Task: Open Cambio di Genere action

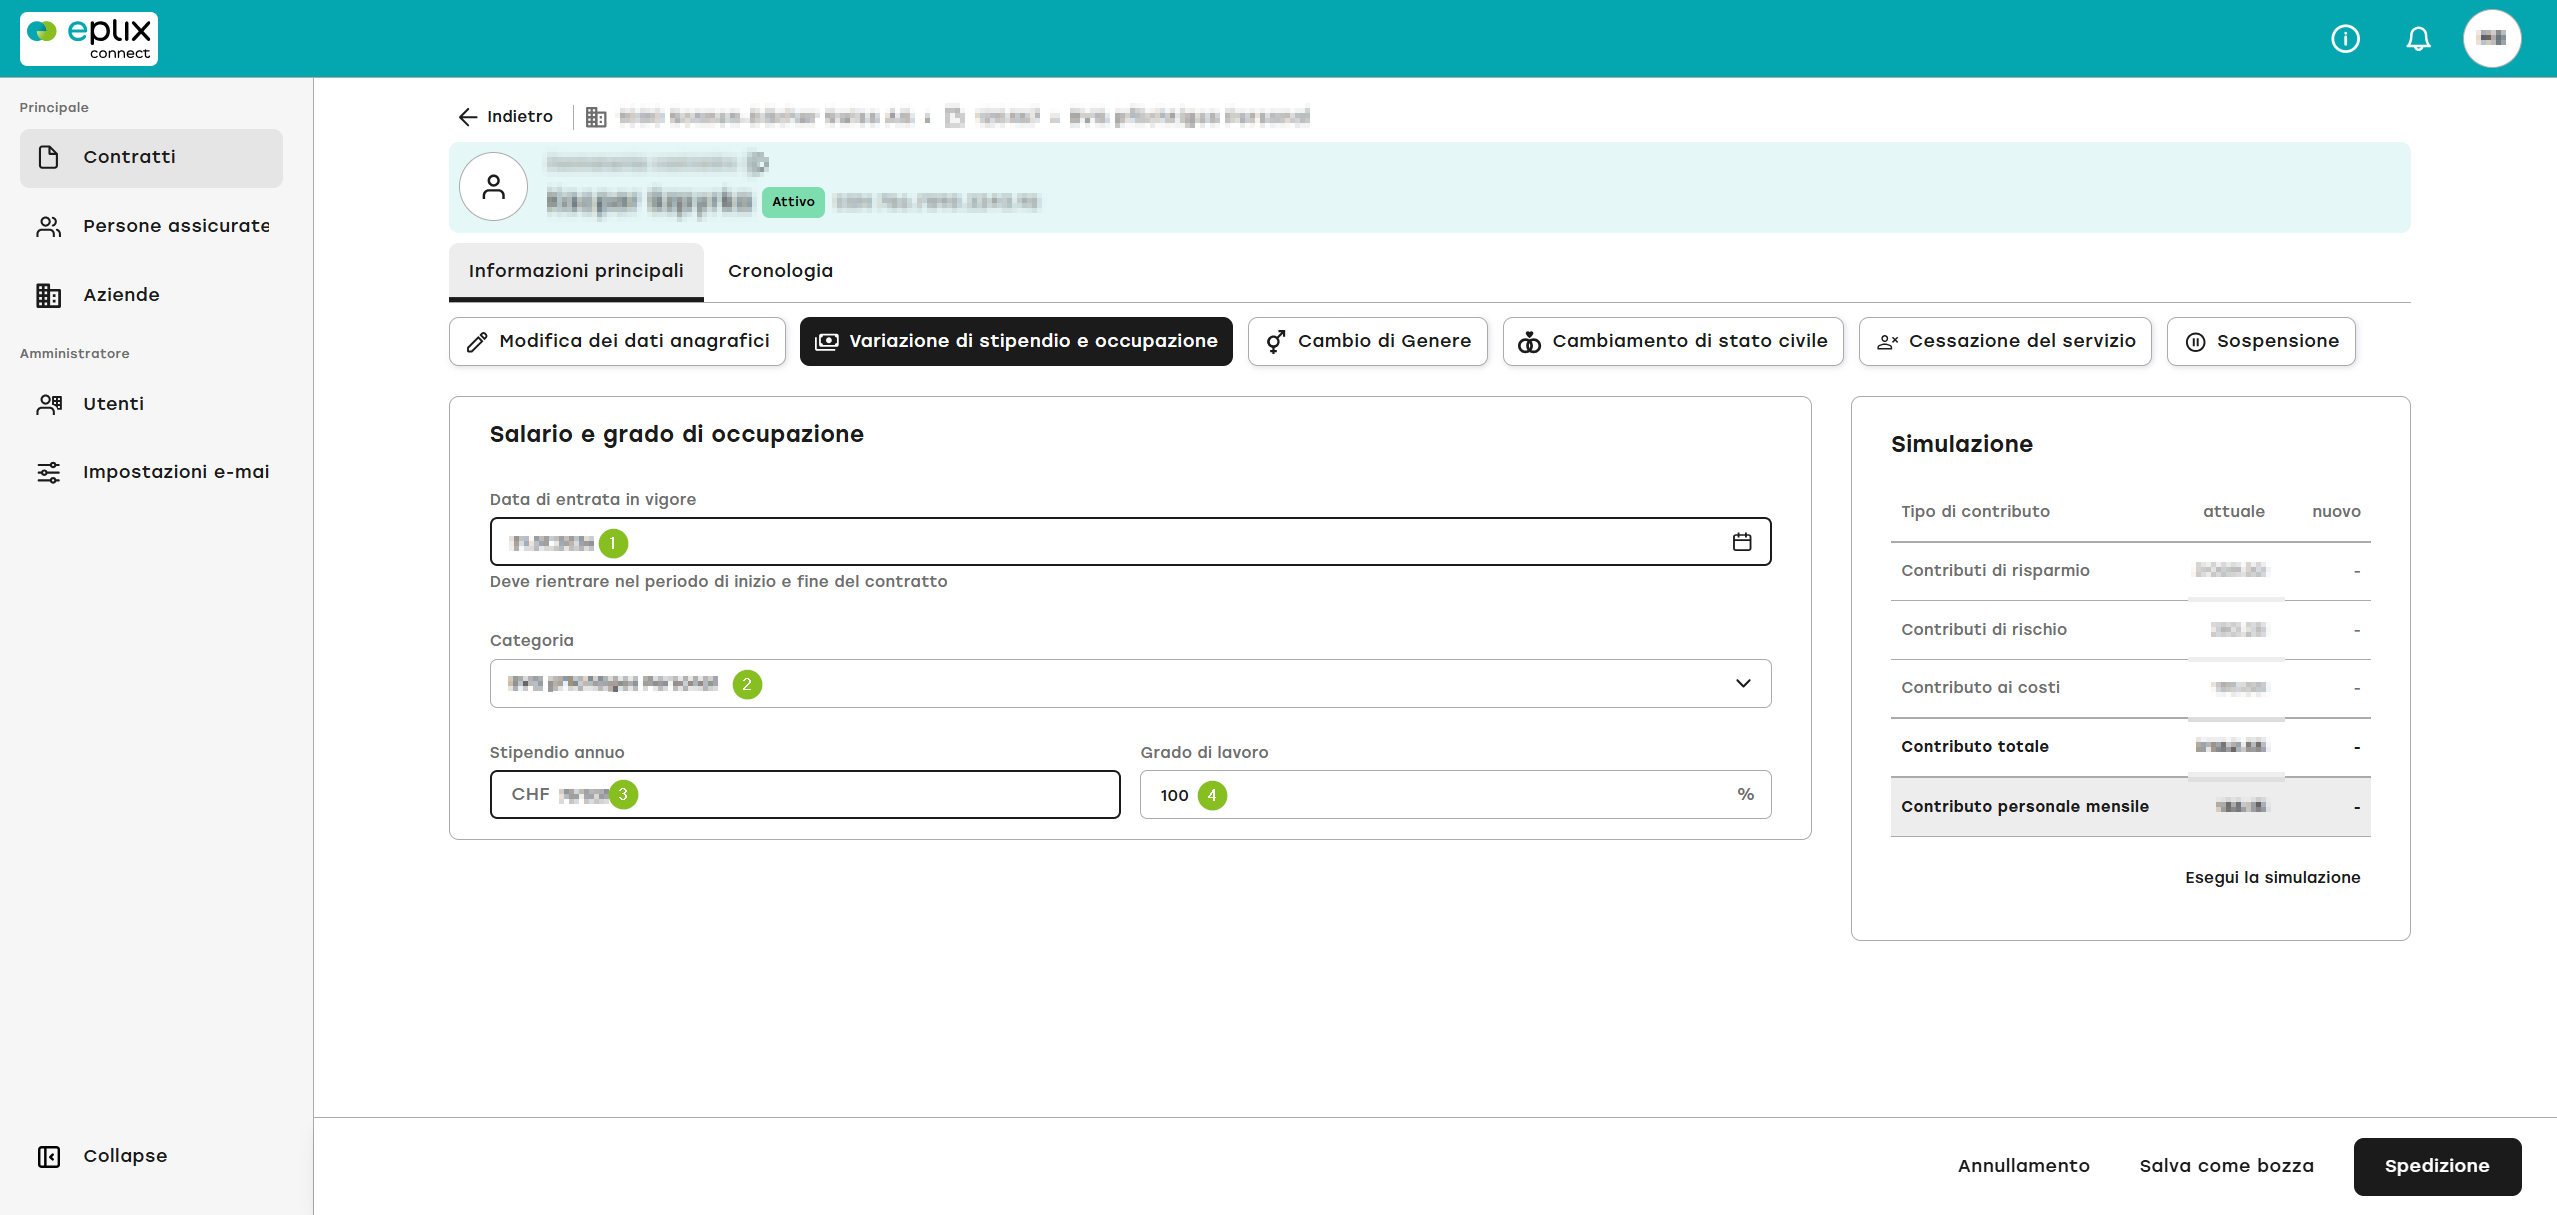Action: (1367, 341)
